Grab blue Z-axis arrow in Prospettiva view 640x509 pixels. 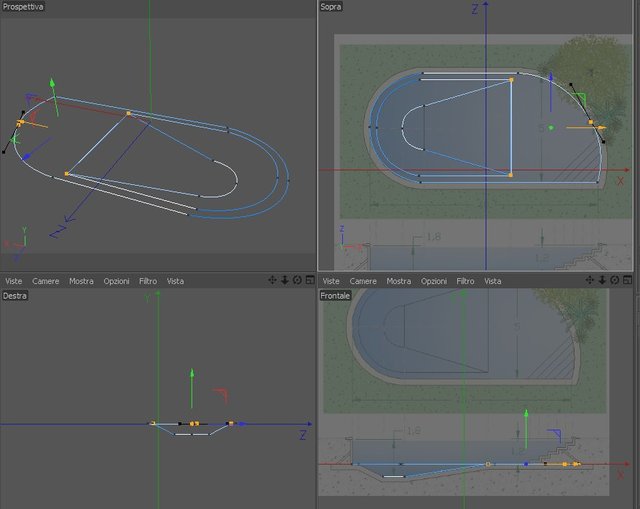click(27, 157)
